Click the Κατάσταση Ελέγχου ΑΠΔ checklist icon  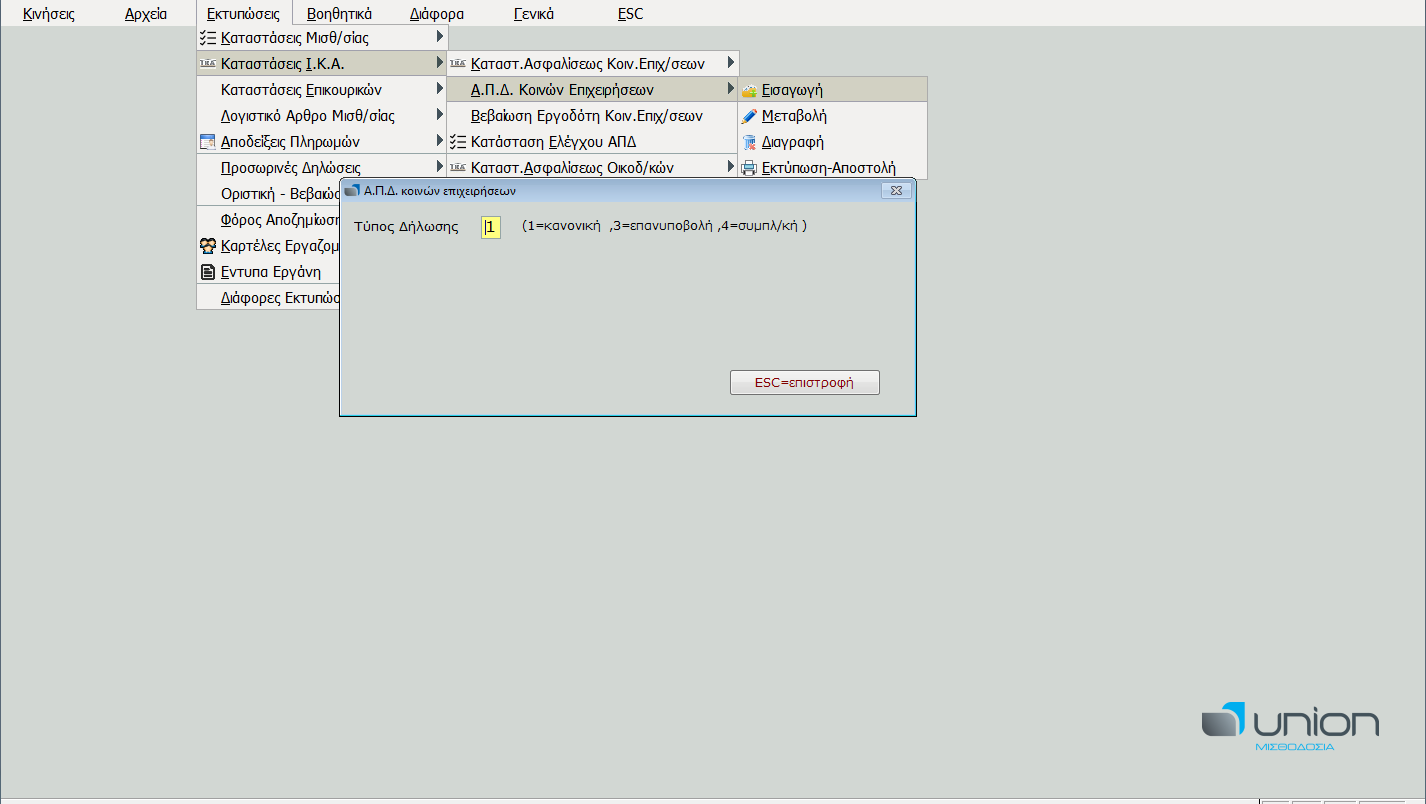[x=458, y=142]
